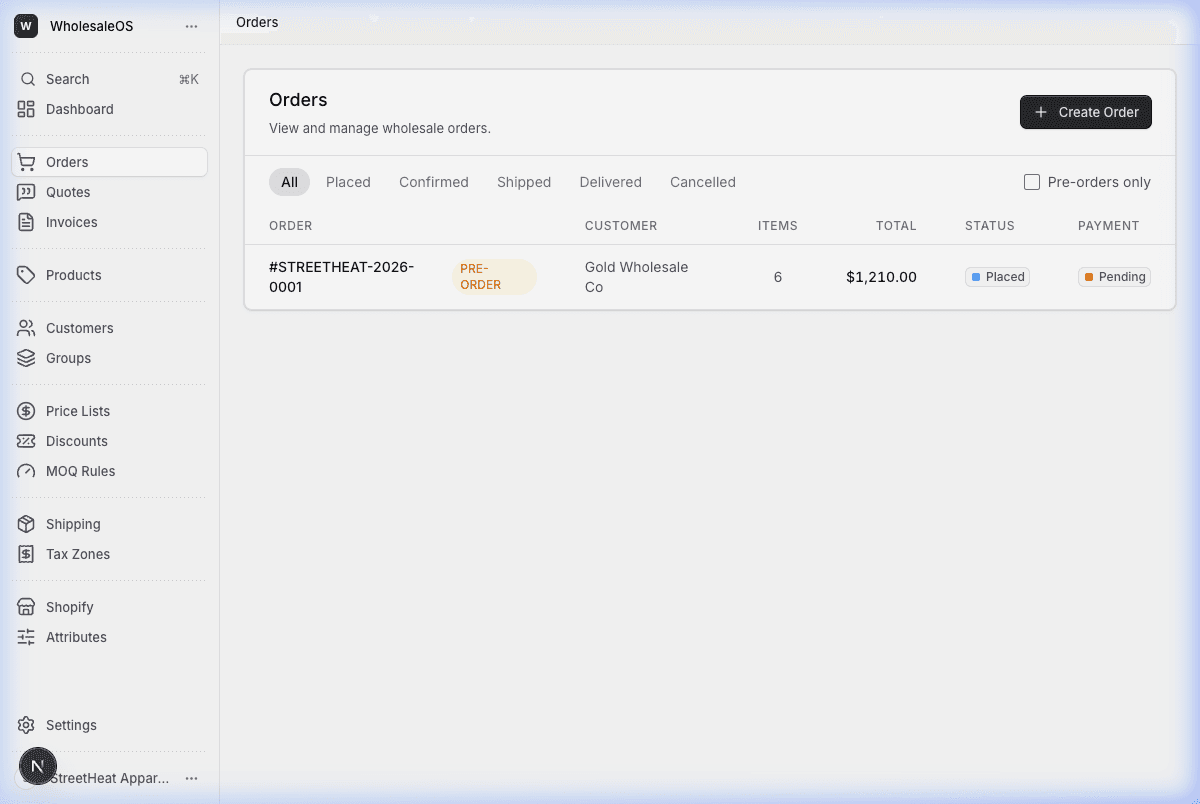Click the Products tag icon

point(27,274)
